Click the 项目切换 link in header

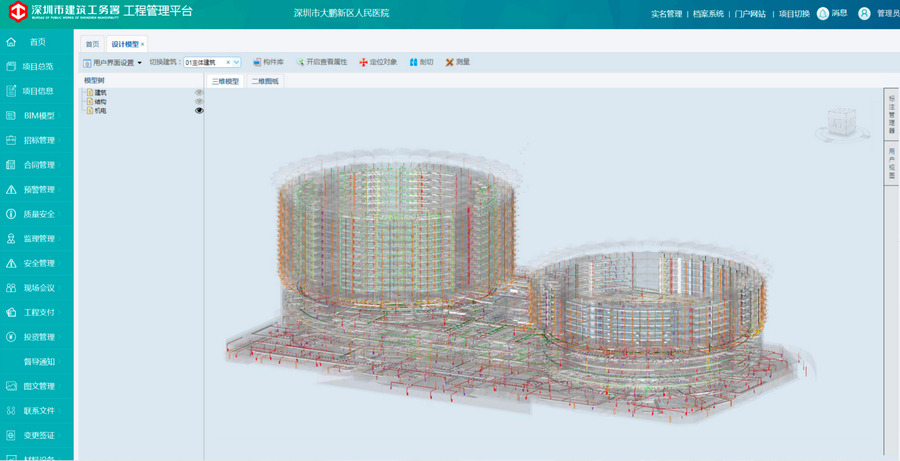pos(794,14)
